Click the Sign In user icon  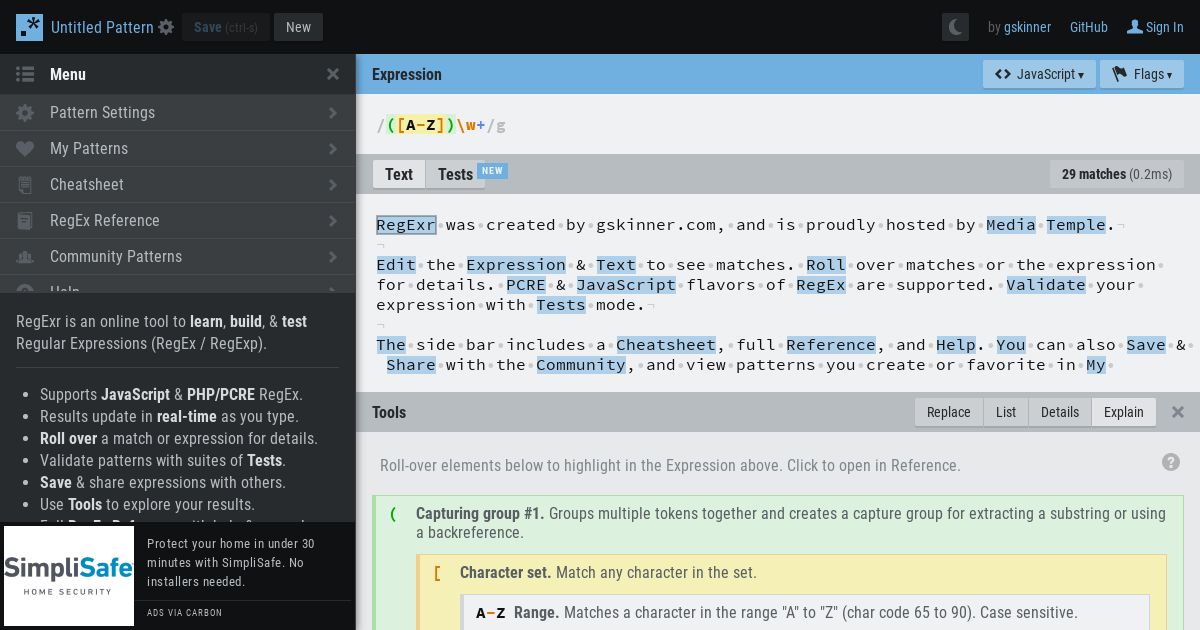click(1135, 27)
